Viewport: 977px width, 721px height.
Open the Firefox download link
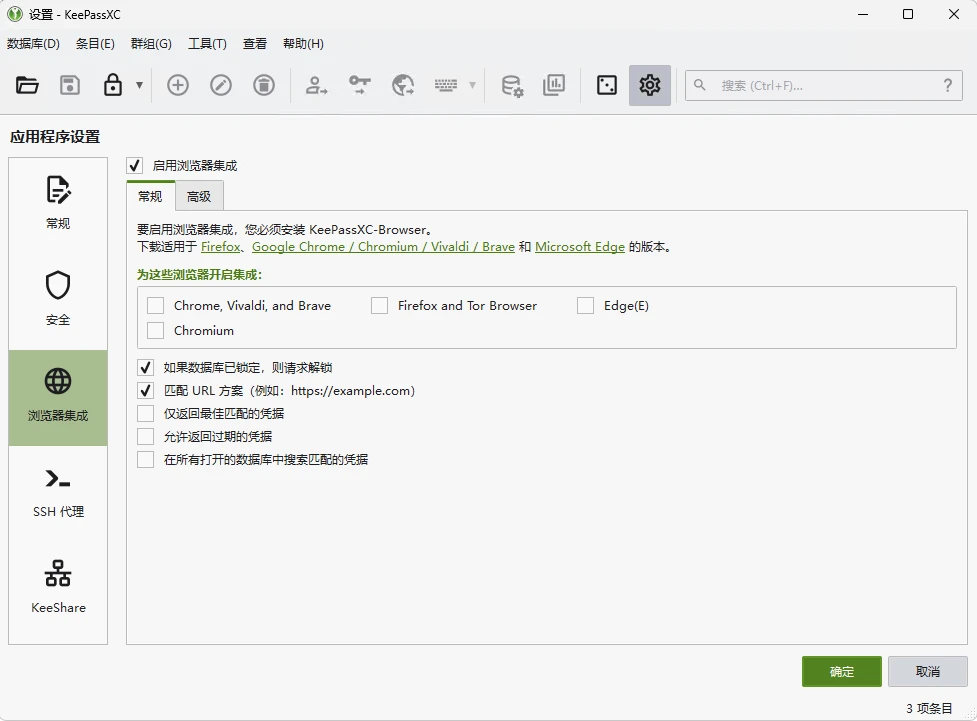coord(221,247)
